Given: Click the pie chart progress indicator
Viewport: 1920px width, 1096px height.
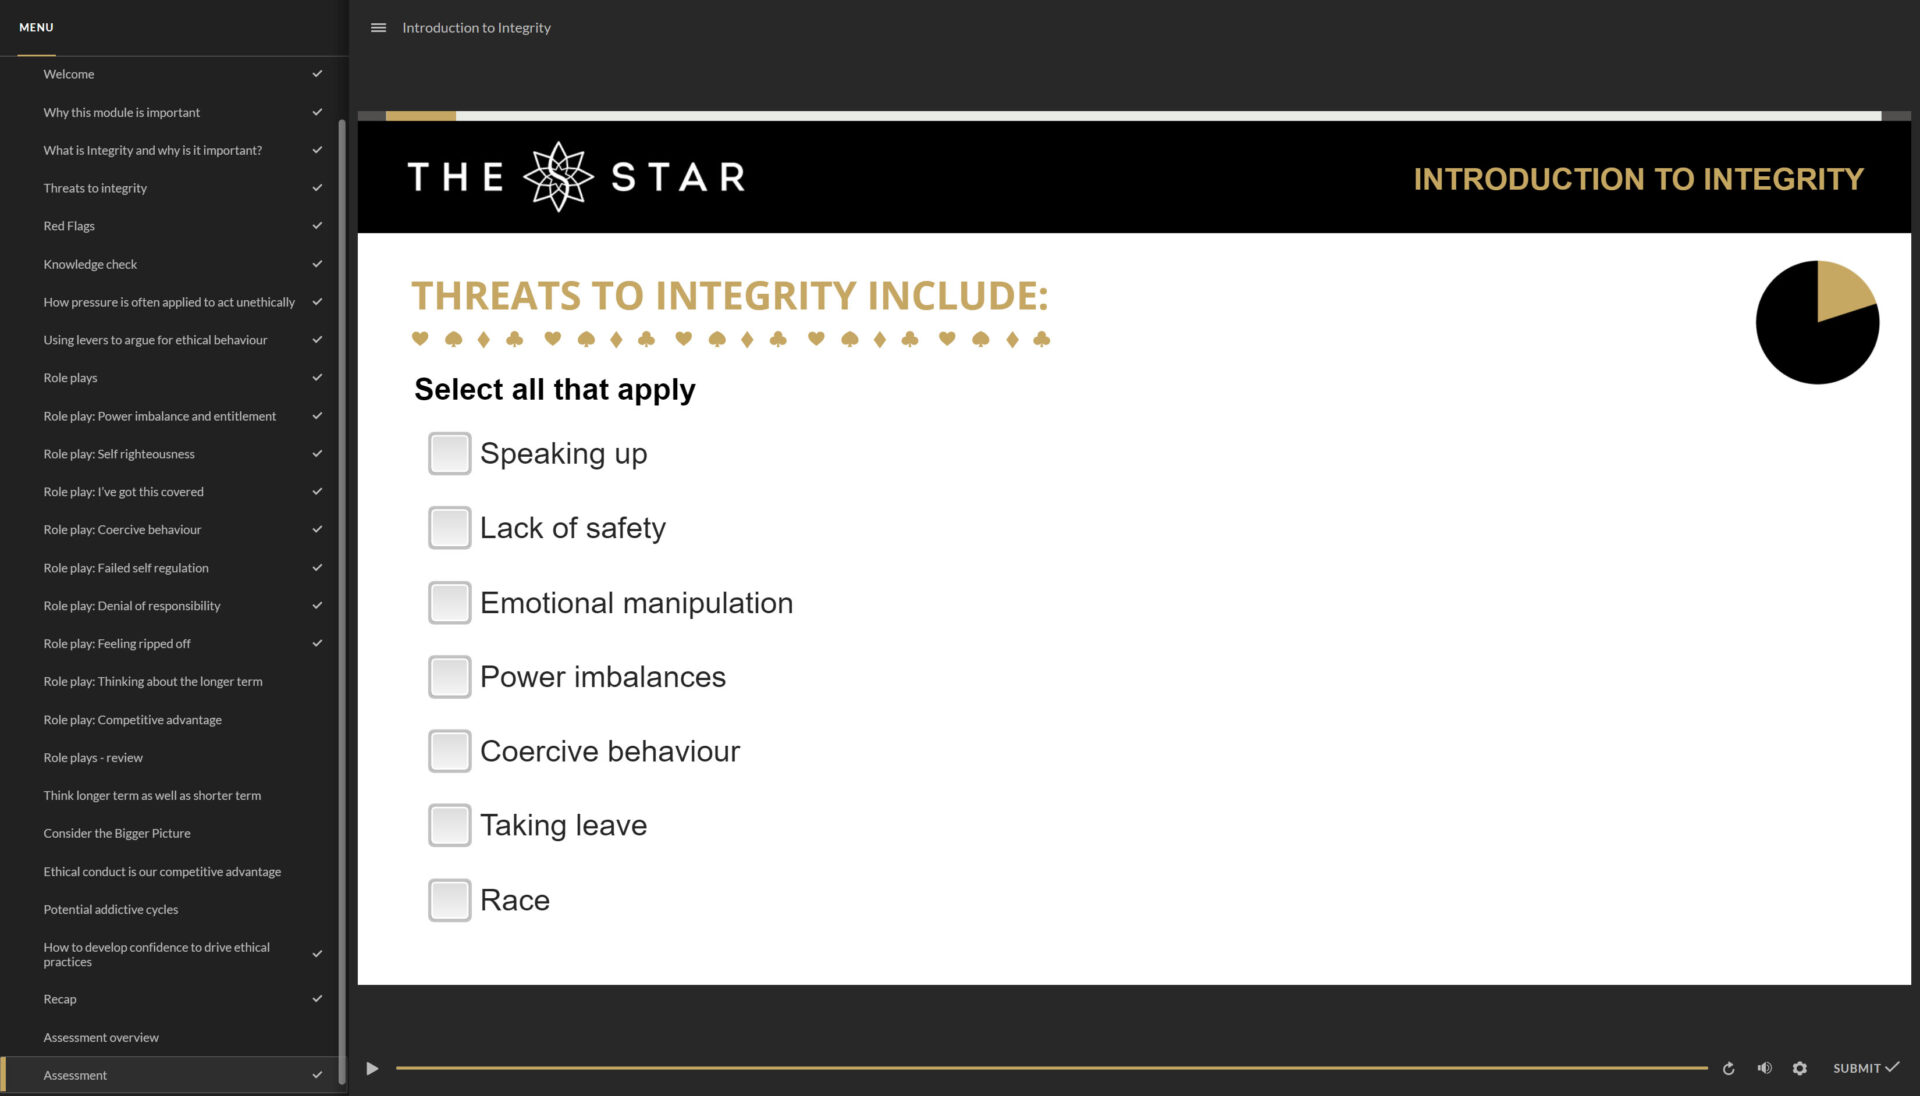Looking at the screenshot, I should [1817, 322].
